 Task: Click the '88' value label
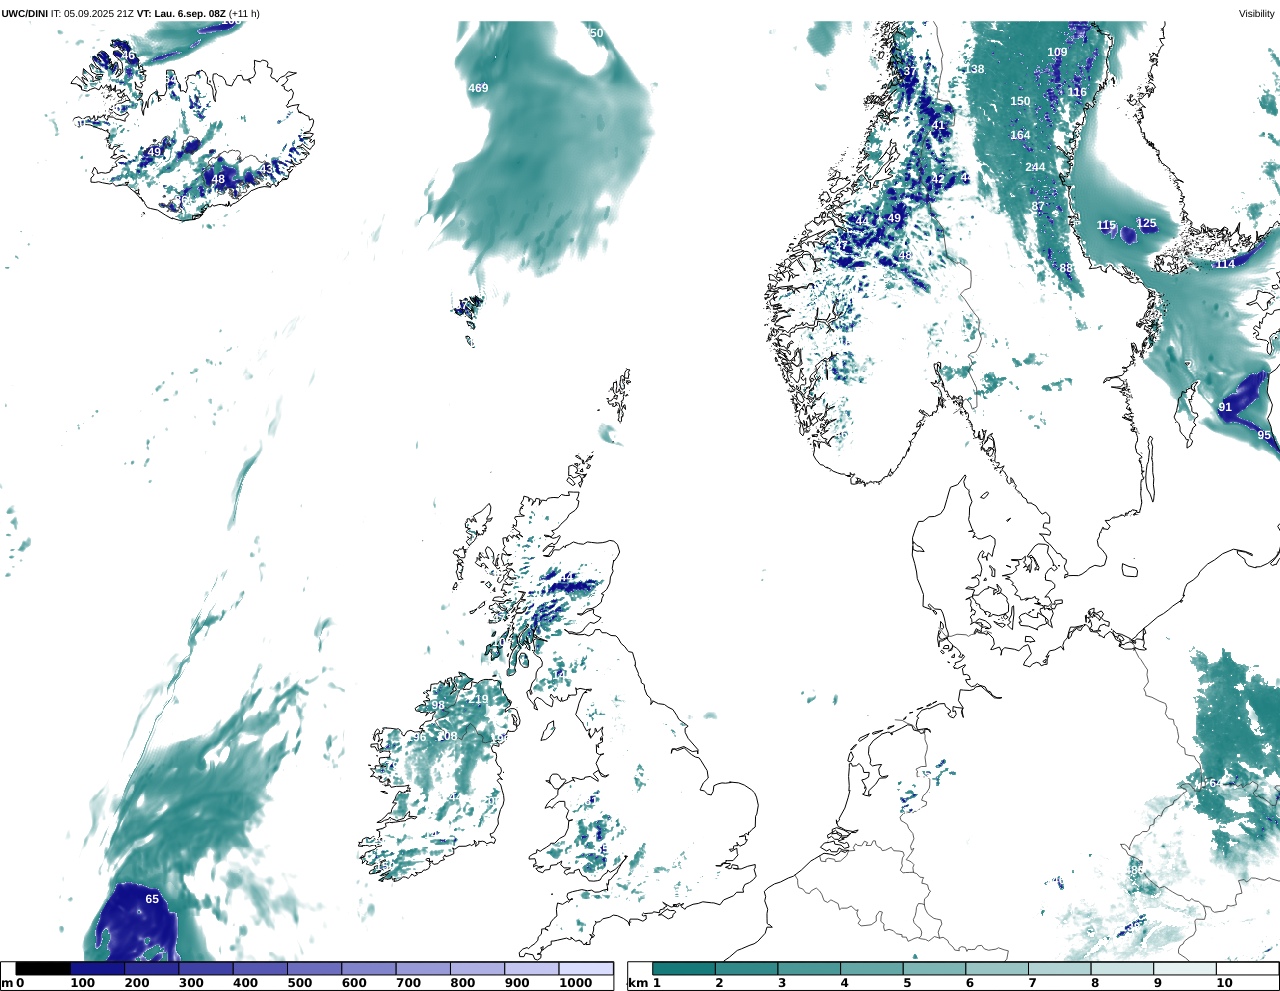pos(1066,268)
